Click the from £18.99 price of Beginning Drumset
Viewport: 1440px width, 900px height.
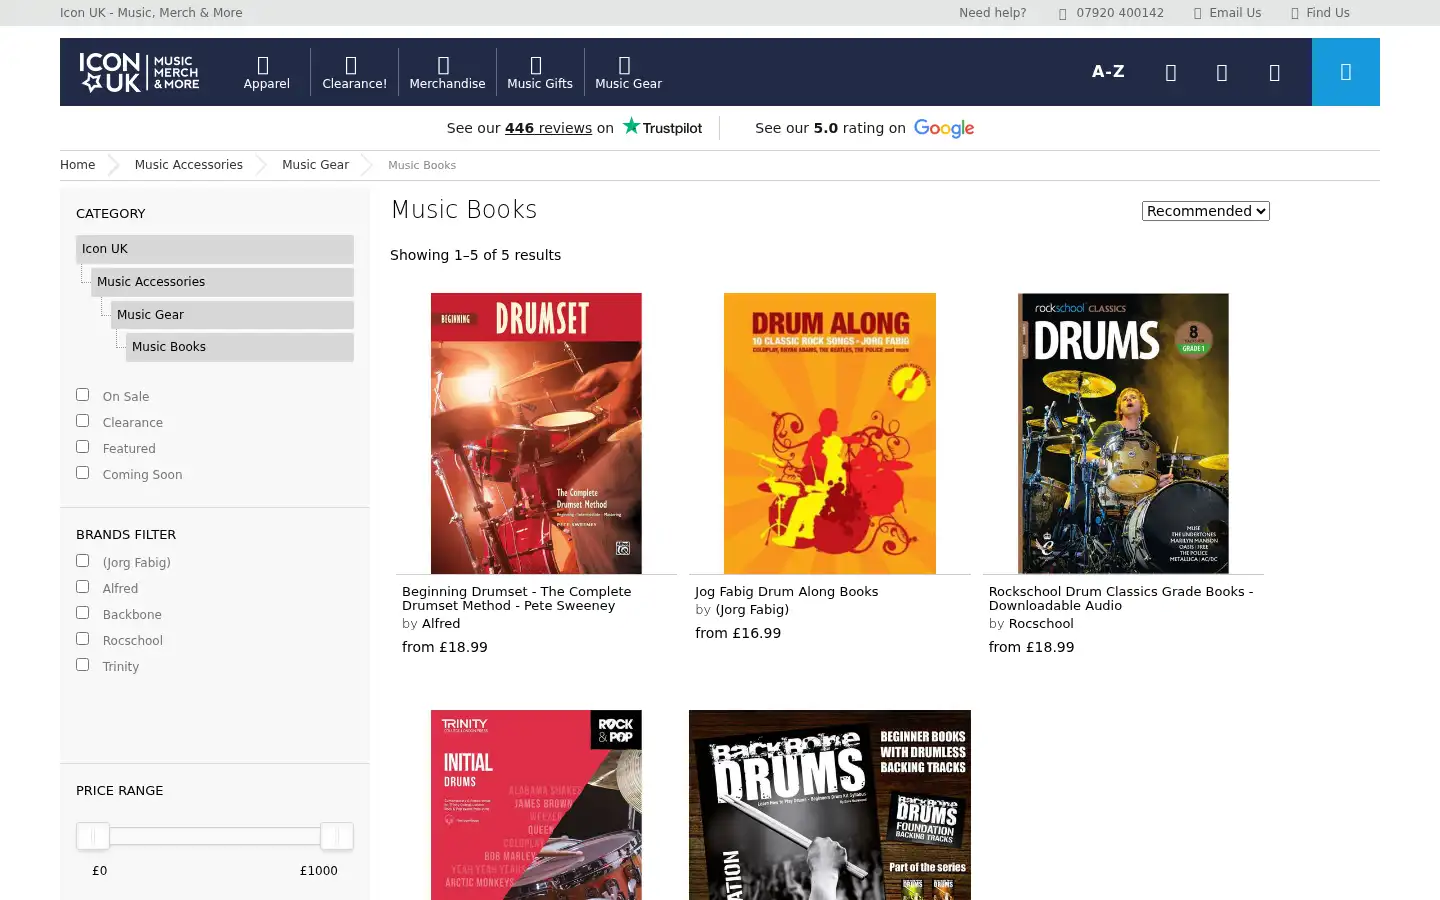click(445, 648)
